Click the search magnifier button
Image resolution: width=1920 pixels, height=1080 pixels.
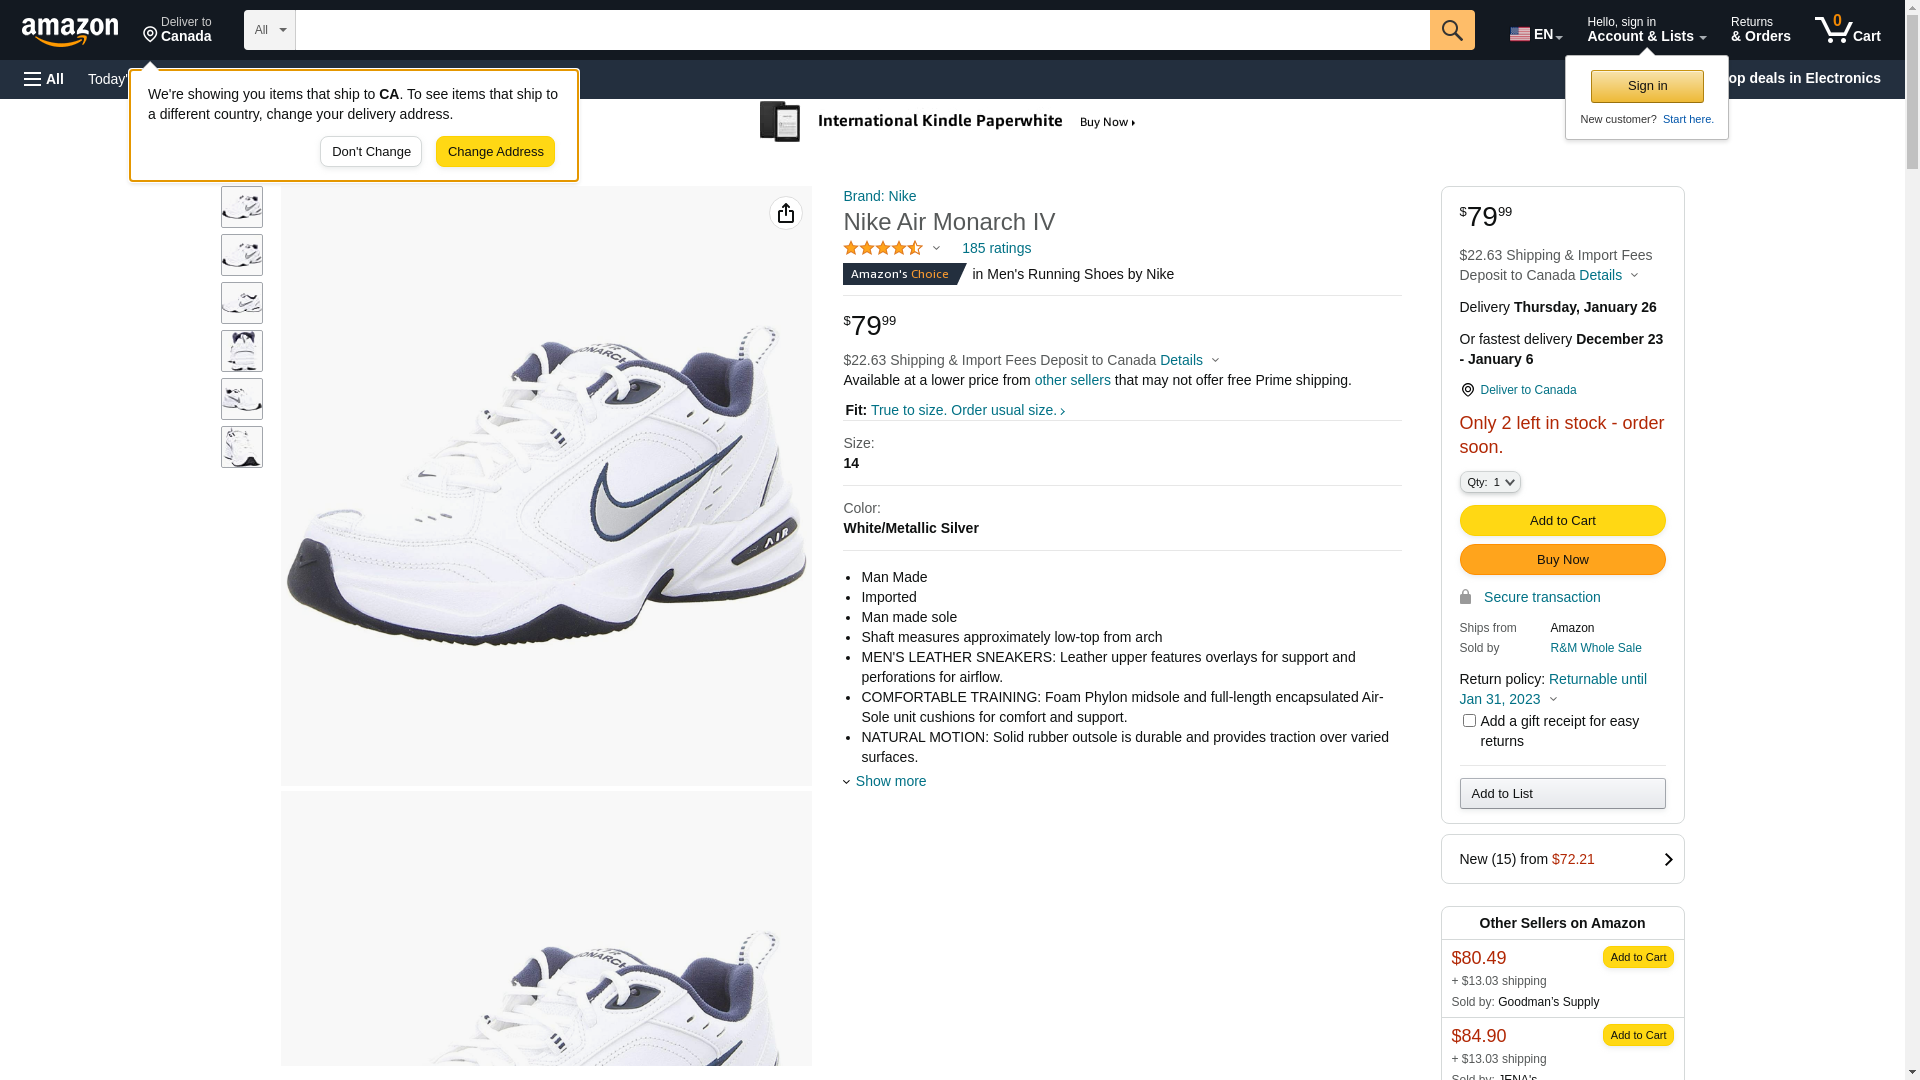[x=1452, y=30]
